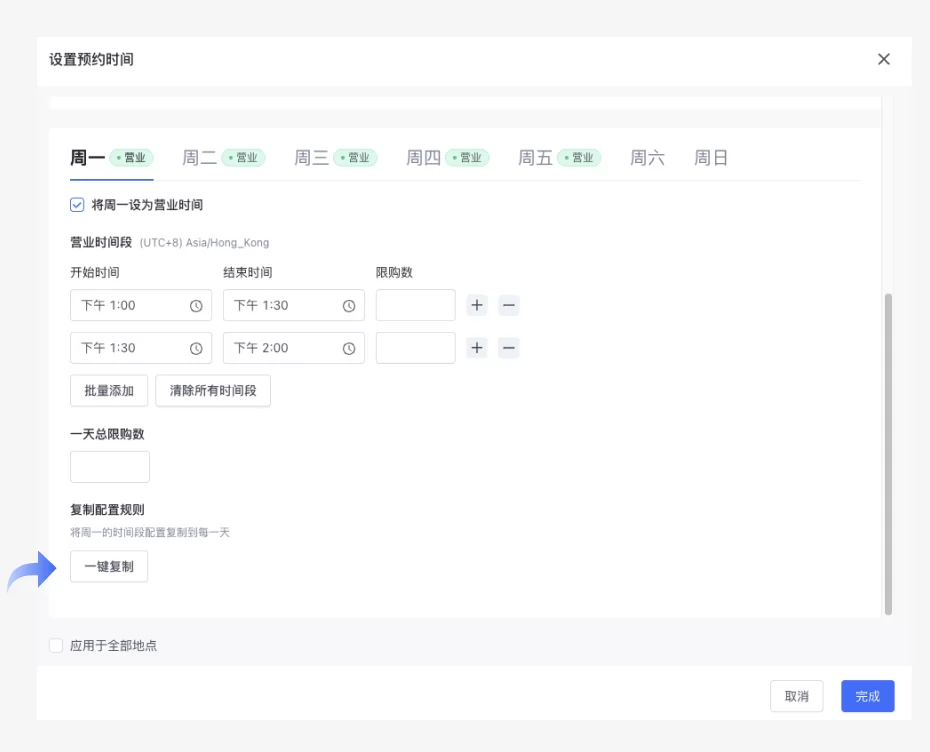The image size is (930, 752).
Task: Confirm settings with the 完成 button
Action: click(867, 696)
